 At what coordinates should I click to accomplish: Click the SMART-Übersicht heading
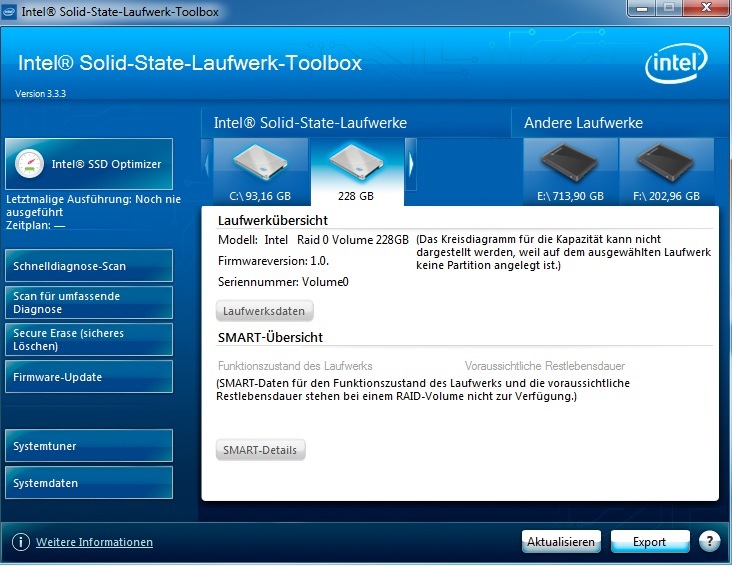[x=270, y=337]
